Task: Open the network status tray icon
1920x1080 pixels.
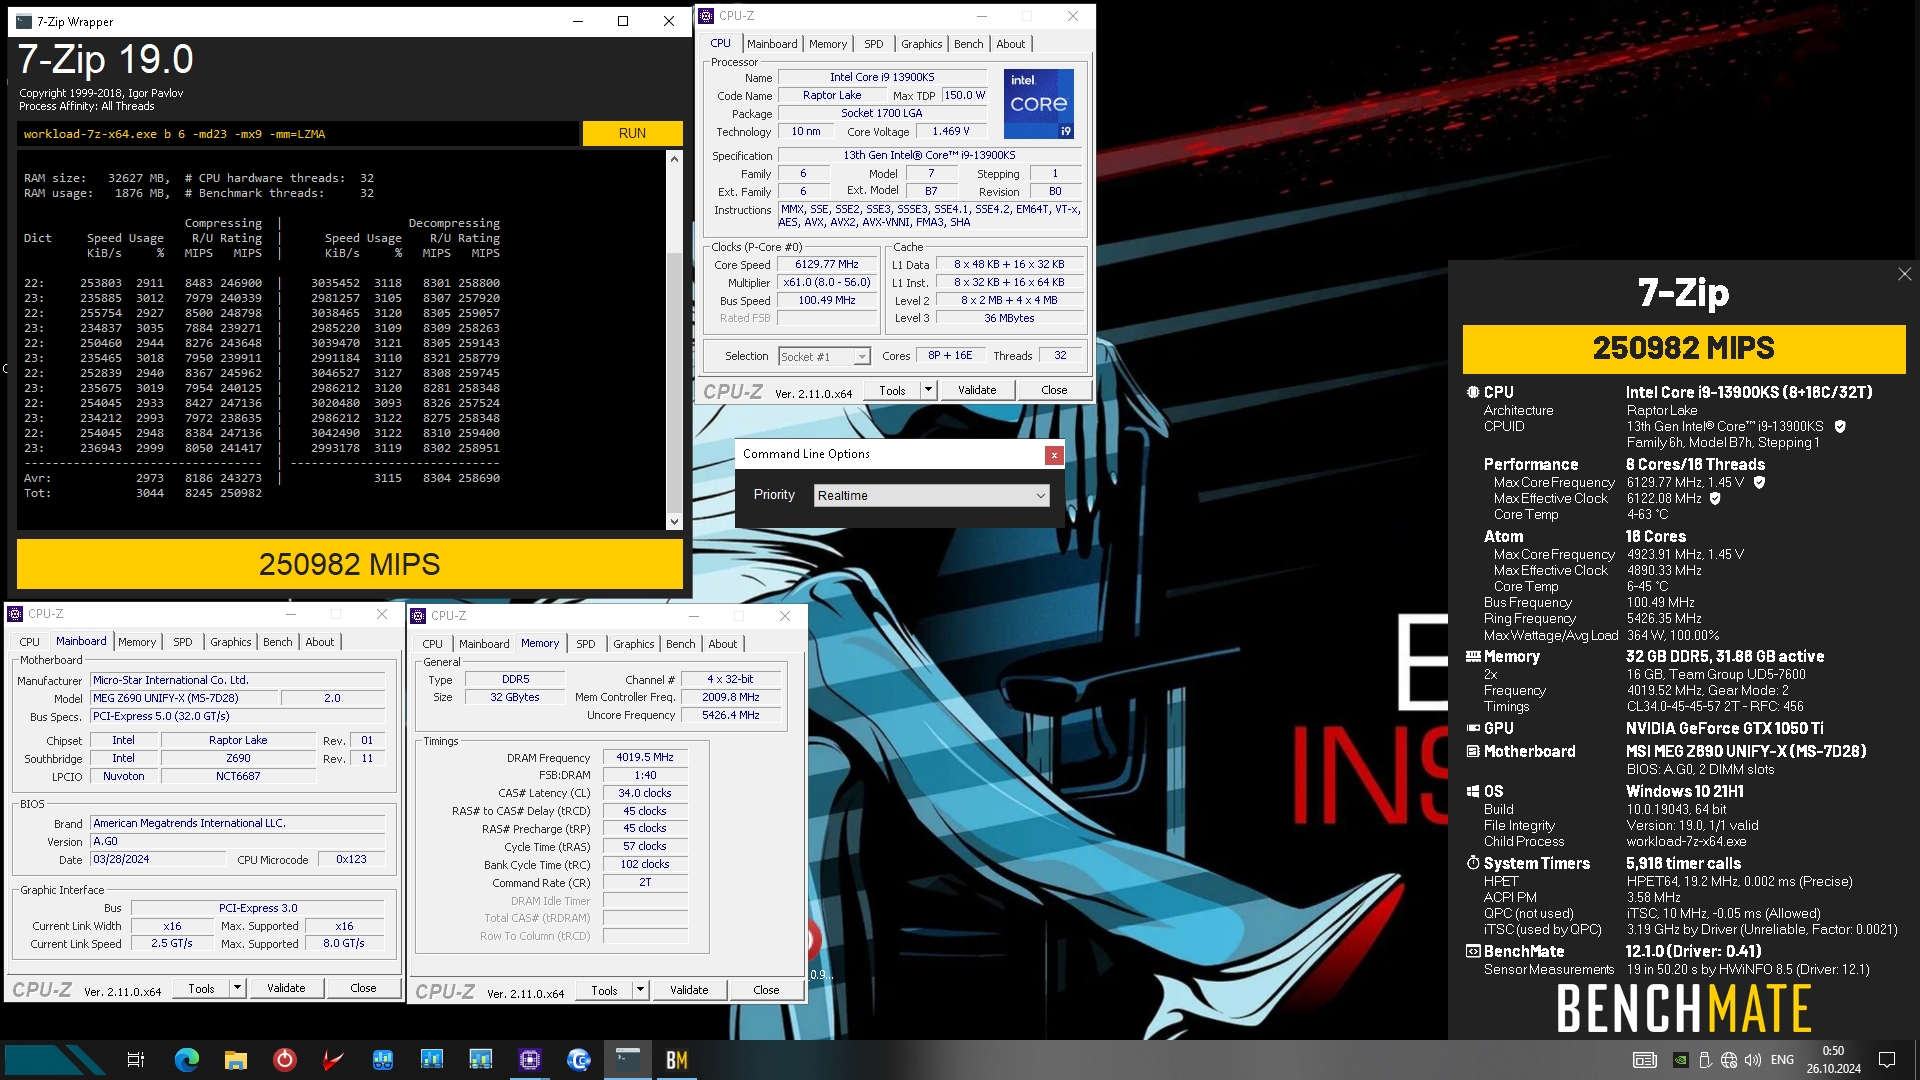Action: pyautogui.click(x=1729, y=1060)
